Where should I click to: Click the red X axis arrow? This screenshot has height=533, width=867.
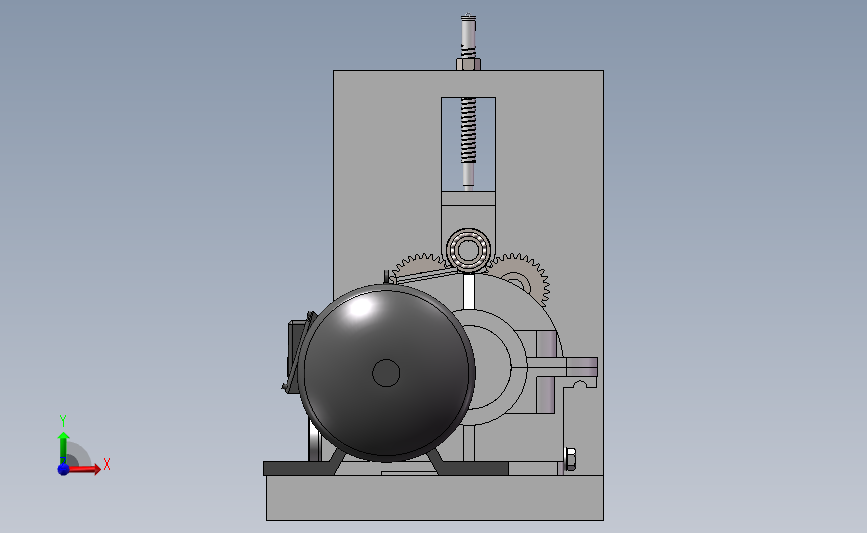click(x=83, y=469)
